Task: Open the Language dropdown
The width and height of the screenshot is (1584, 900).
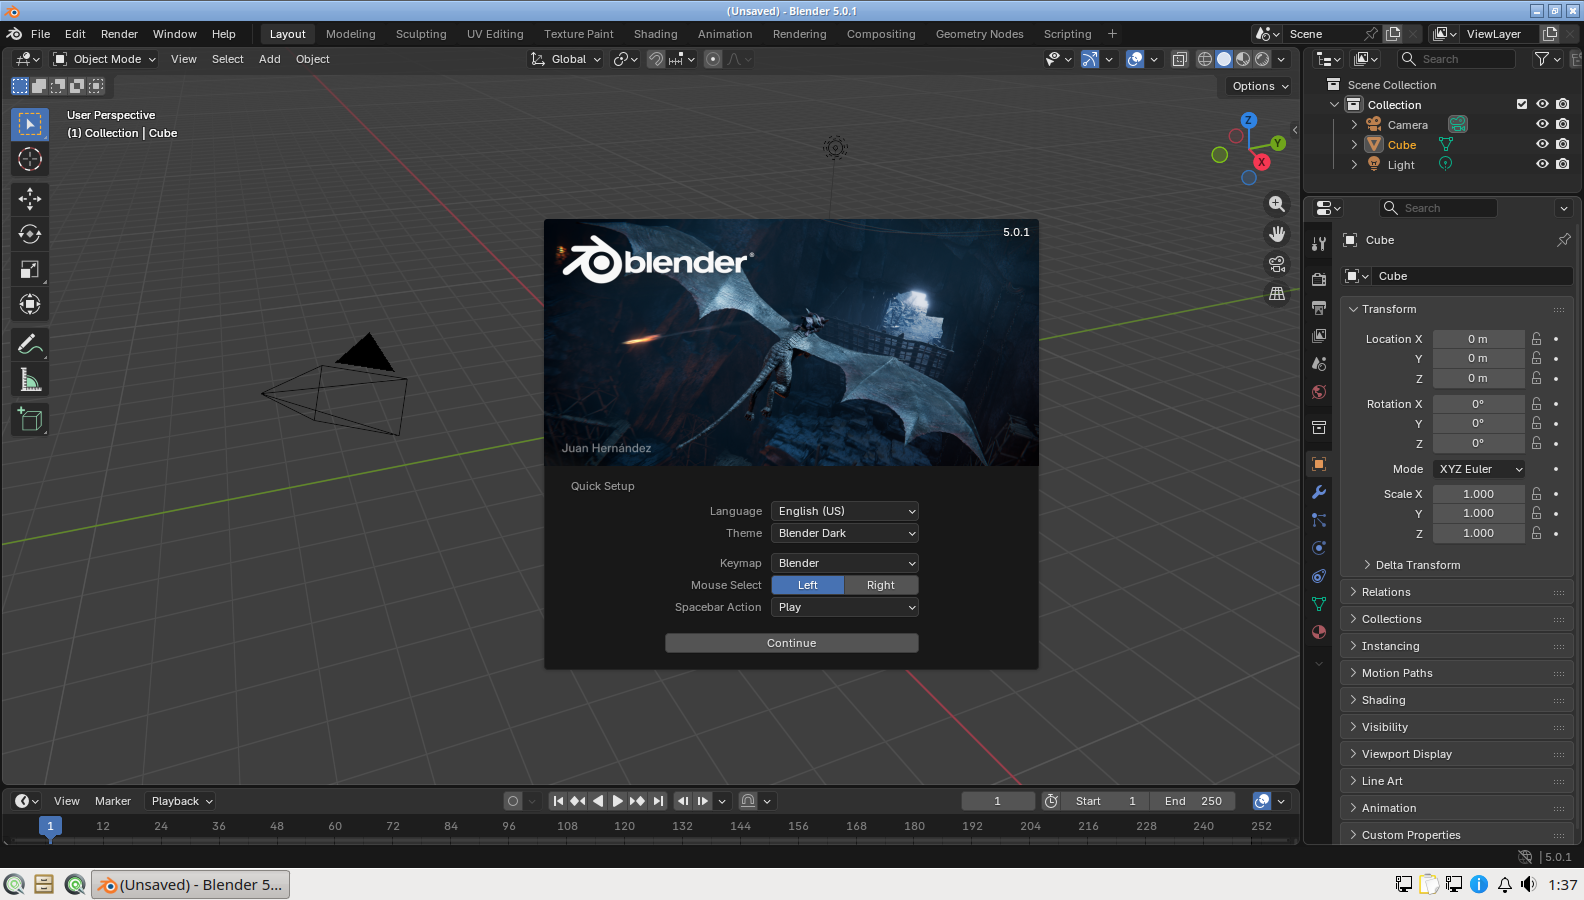Action: (844, 511)
